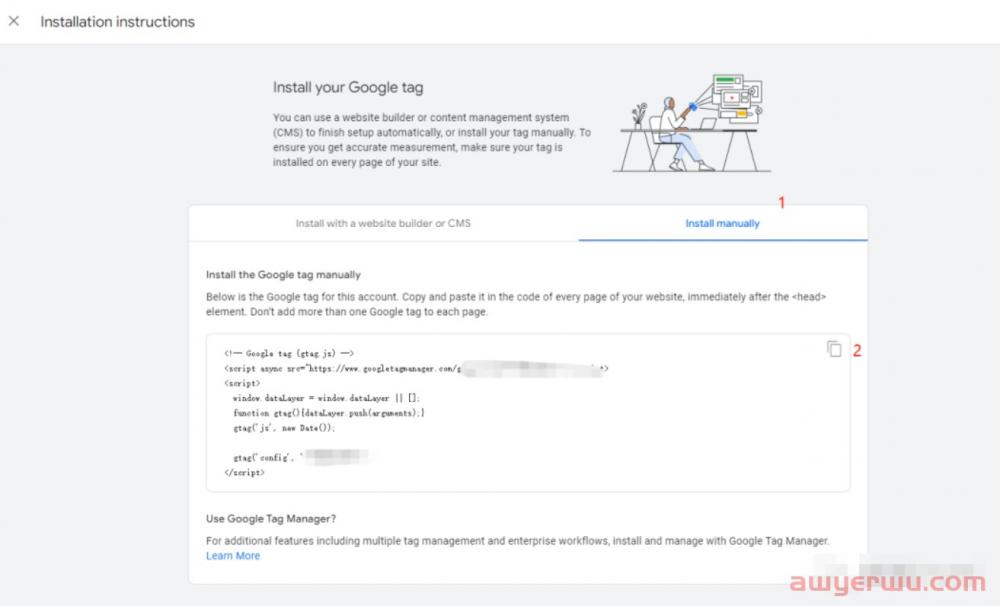
Task: Click the paragraph starting Below is the Google tag
Action: (x=515, y=305)
